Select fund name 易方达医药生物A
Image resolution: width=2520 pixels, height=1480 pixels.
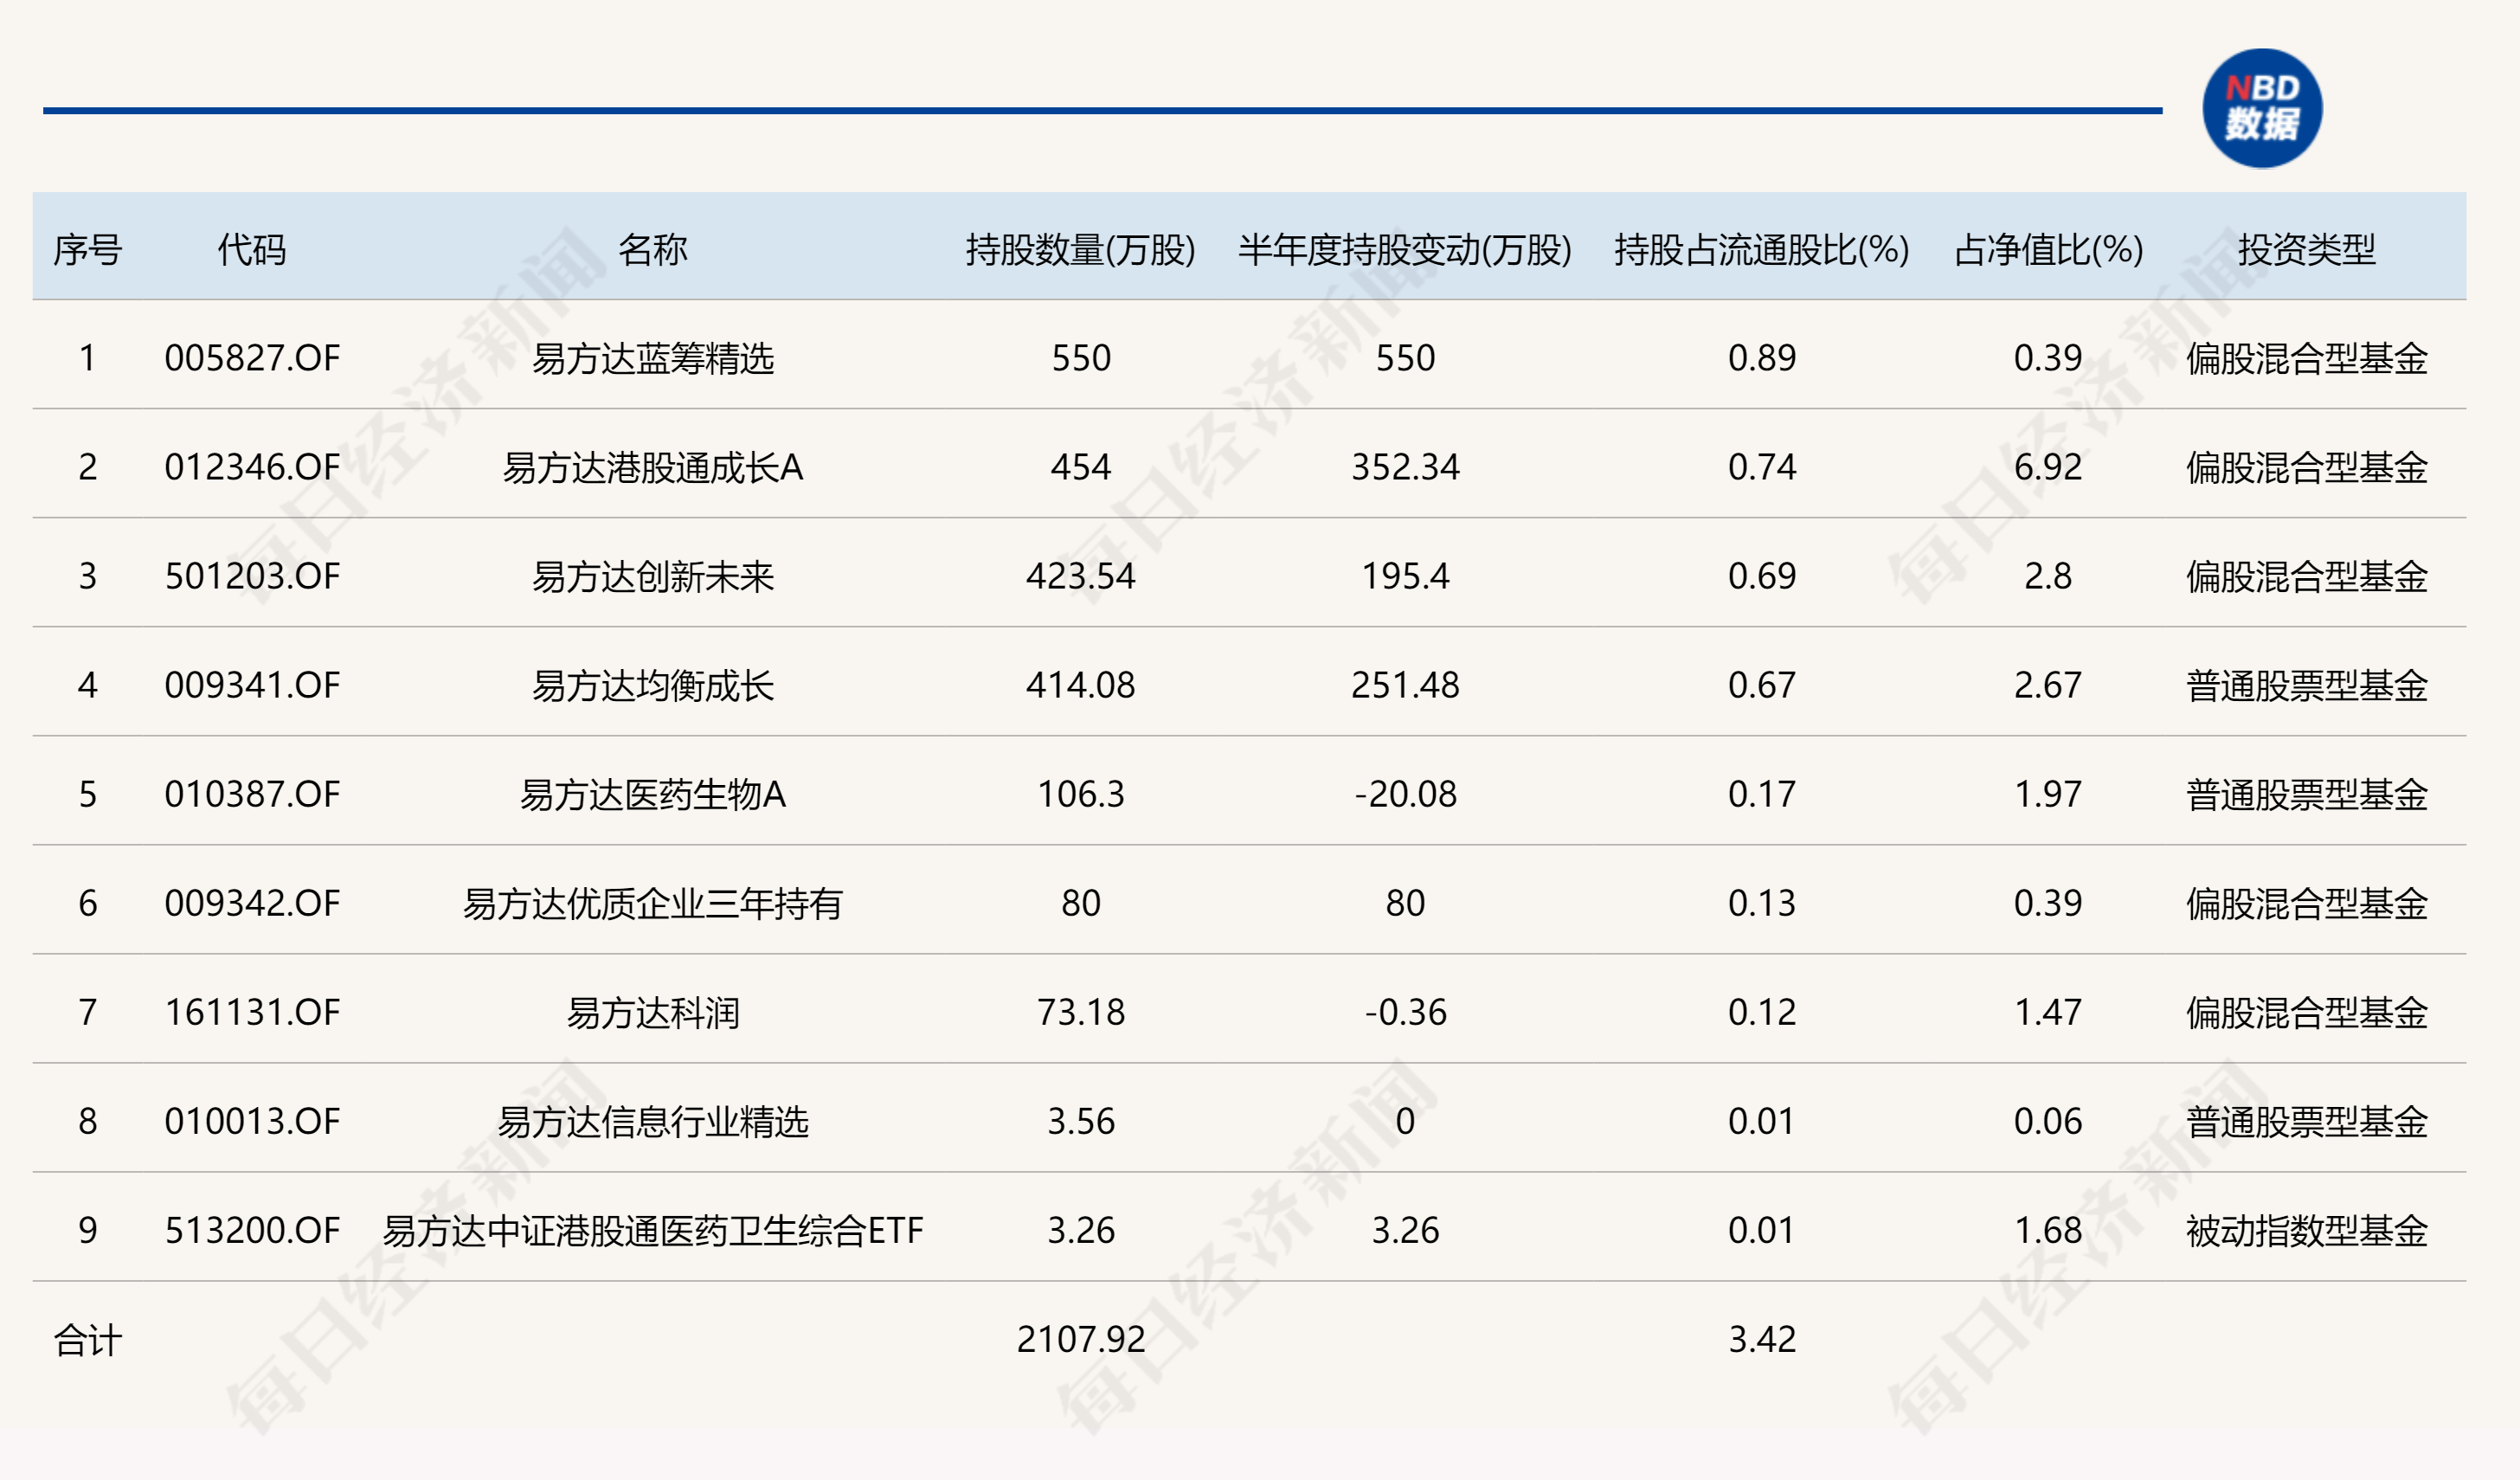pos(653,794)
